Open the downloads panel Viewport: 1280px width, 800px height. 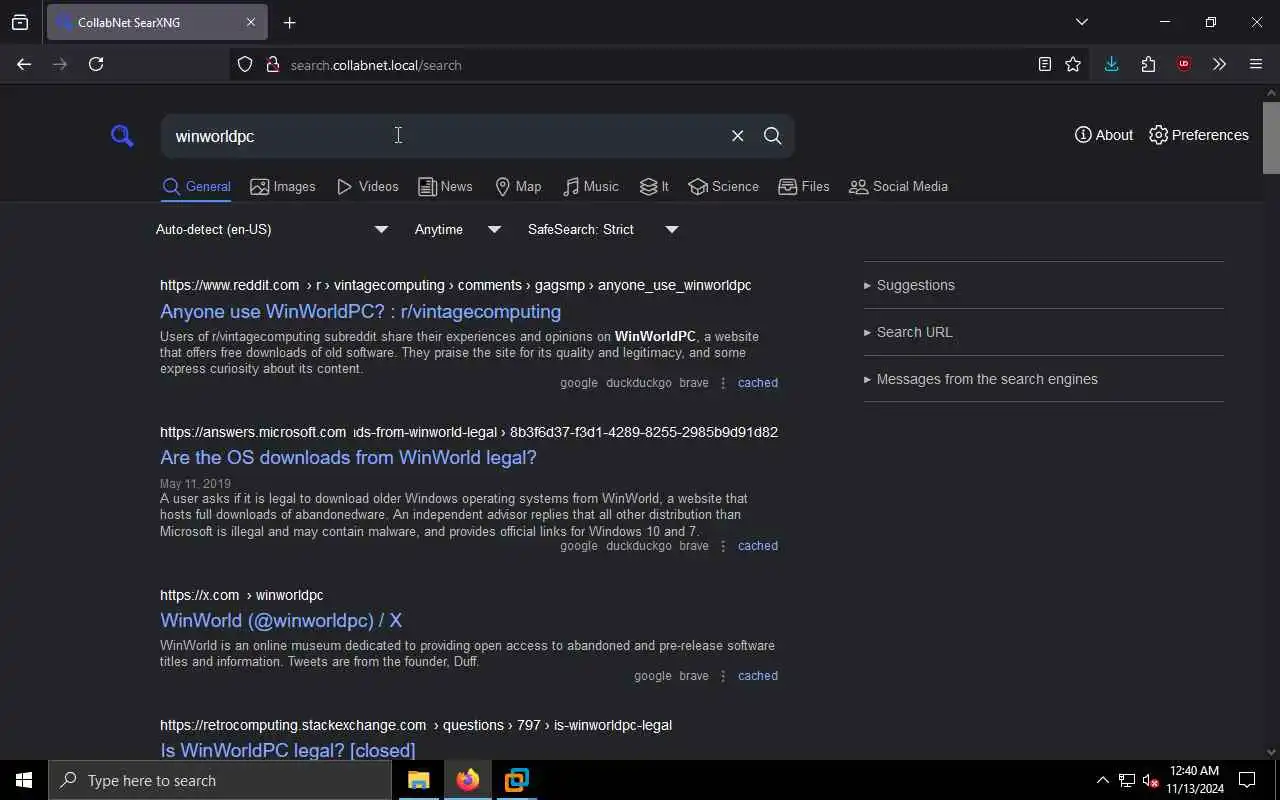click(x=1111, y=64)
